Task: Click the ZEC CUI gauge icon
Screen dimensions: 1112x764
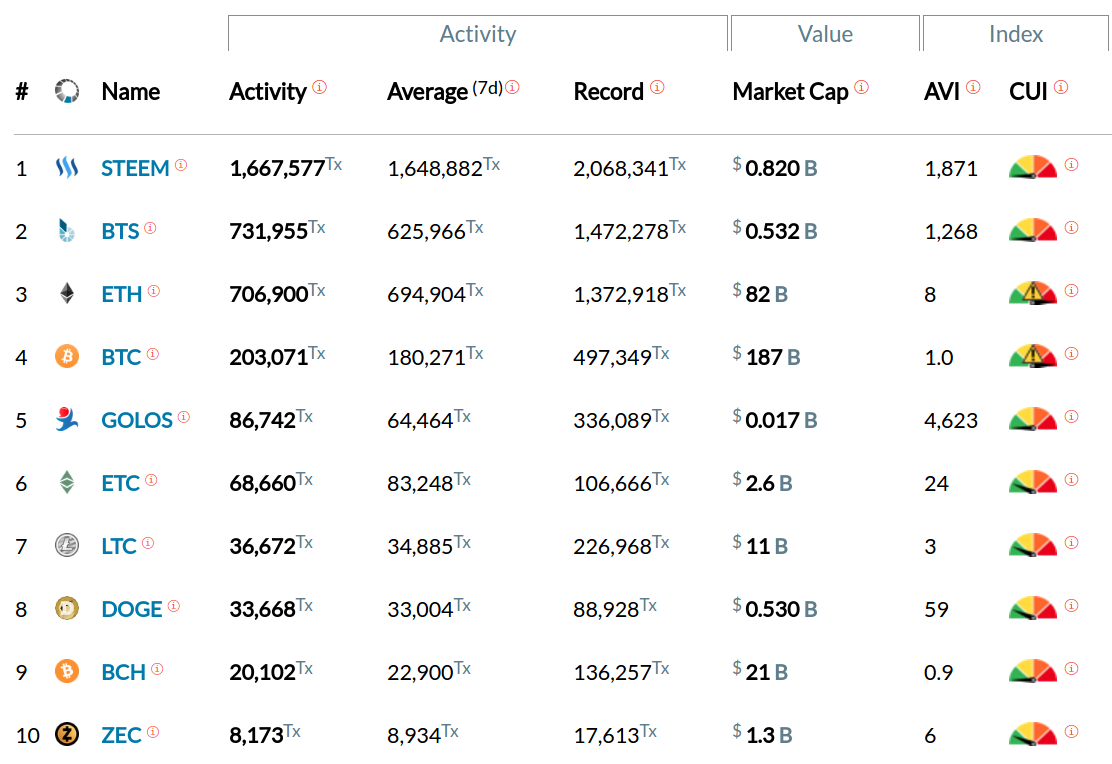Action: coord(1033,733)
